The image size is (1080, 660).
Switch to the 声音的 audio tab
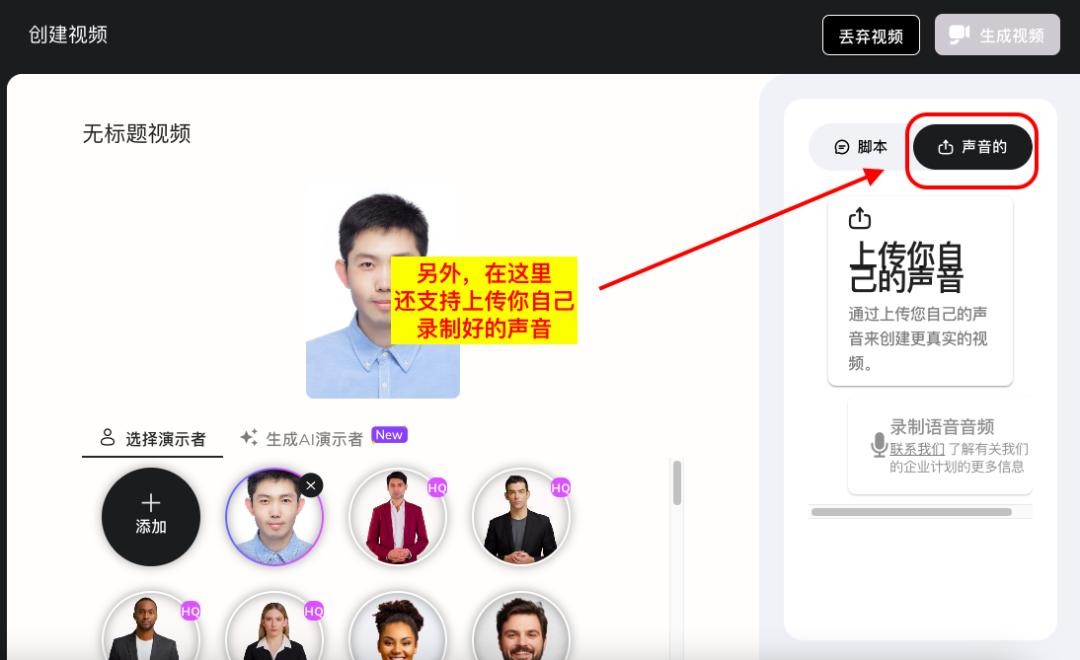pos(972,147)
